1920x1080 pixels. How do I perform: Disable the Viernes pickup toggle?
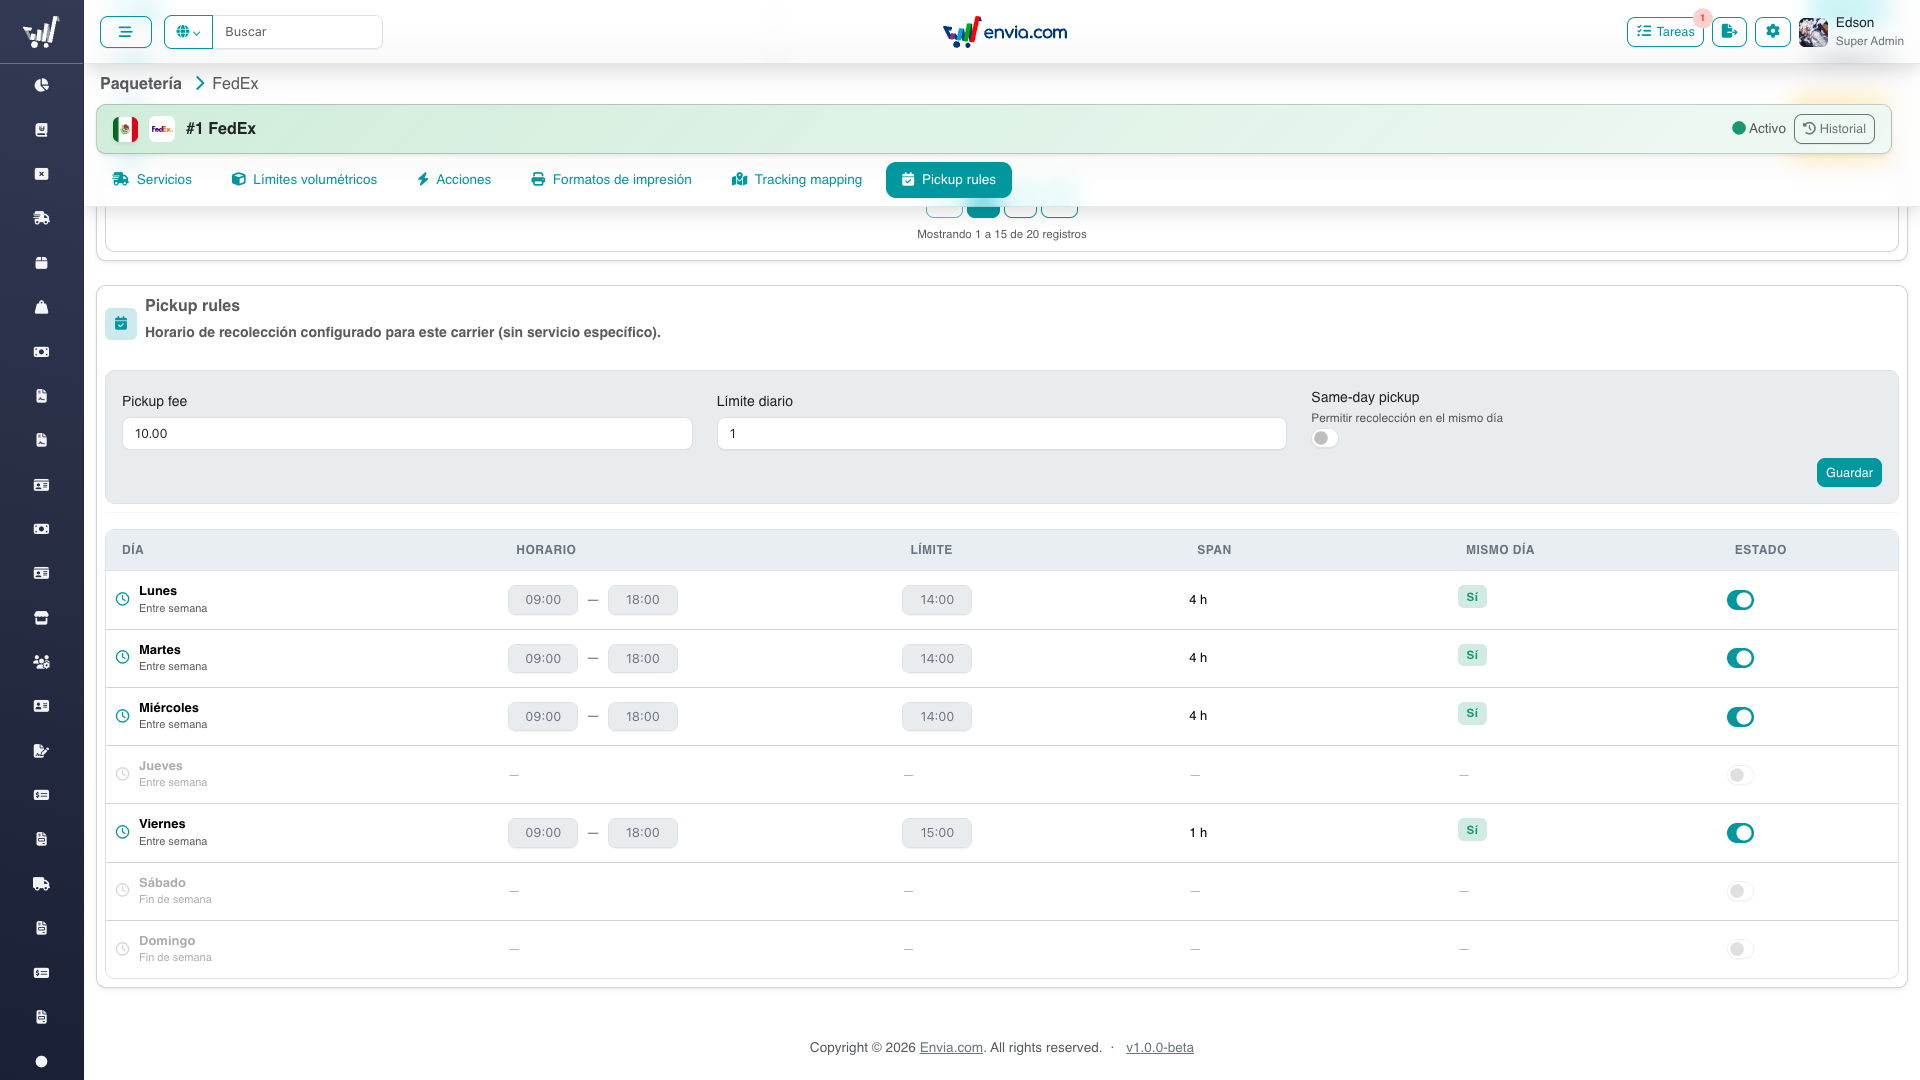click(x=1740, y=833)
